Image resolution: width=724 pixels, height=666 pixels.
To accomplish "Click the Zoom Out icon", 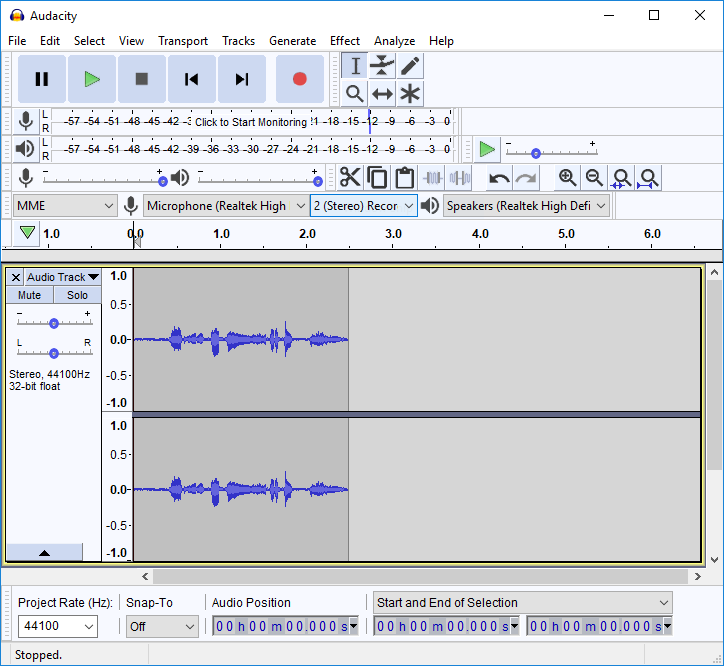I will pyautogui.click(x=594, y=178).
